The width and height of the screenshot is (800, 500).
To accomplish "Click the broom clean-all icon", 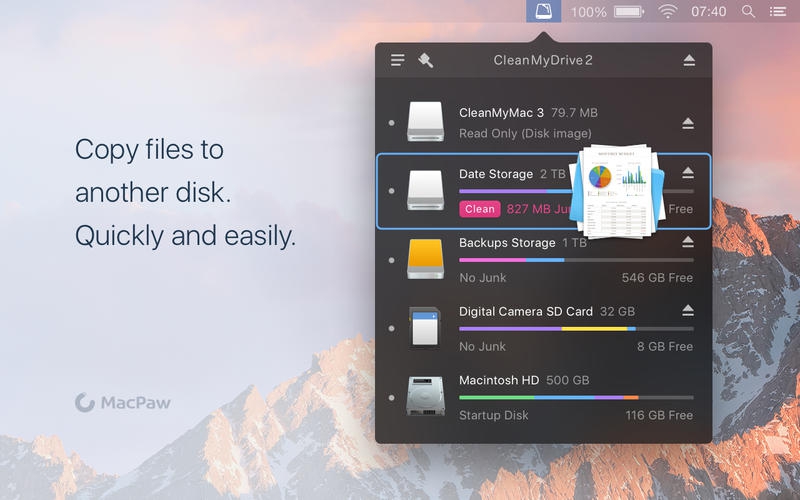I will tap(426, 60).
